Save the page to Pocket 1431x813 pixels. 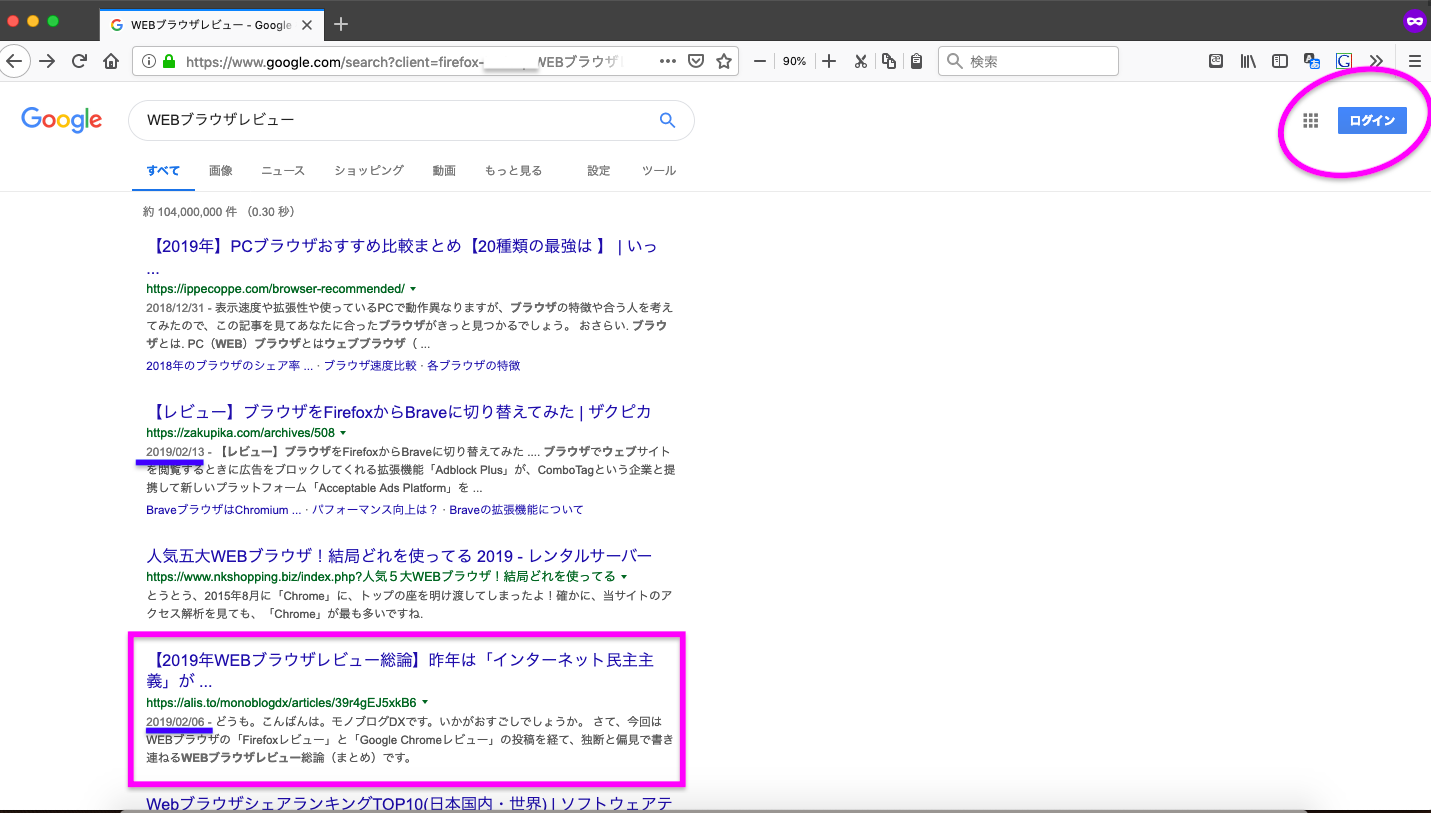point(696,61)
